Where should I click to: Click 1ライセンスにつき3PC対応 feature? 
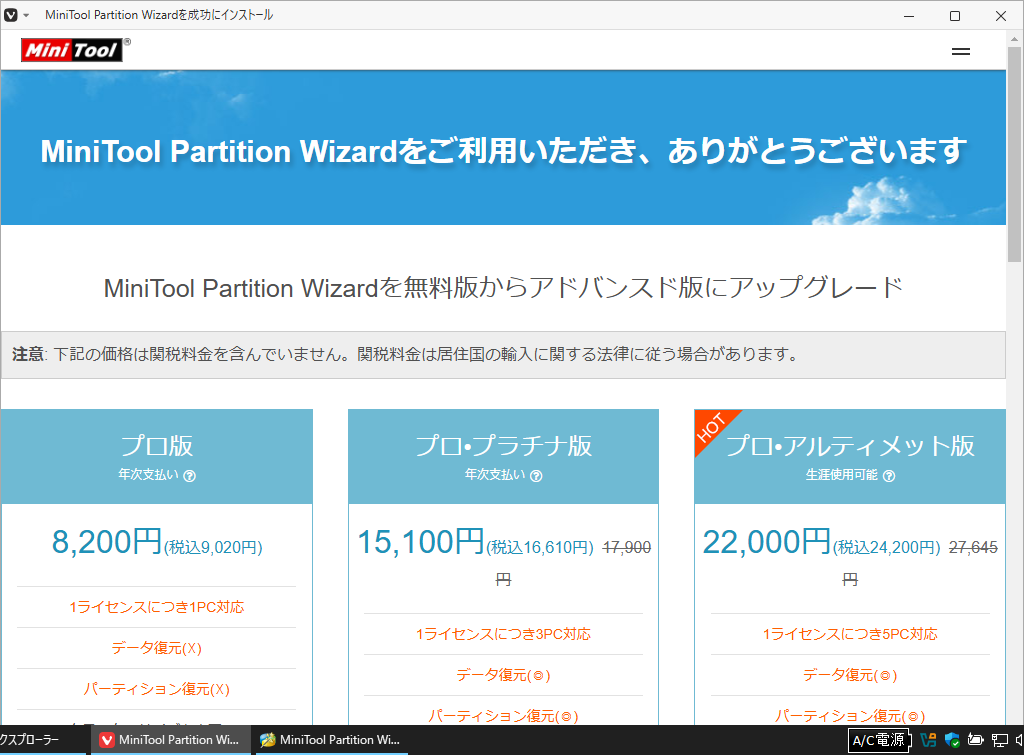(x=504, y=634)
